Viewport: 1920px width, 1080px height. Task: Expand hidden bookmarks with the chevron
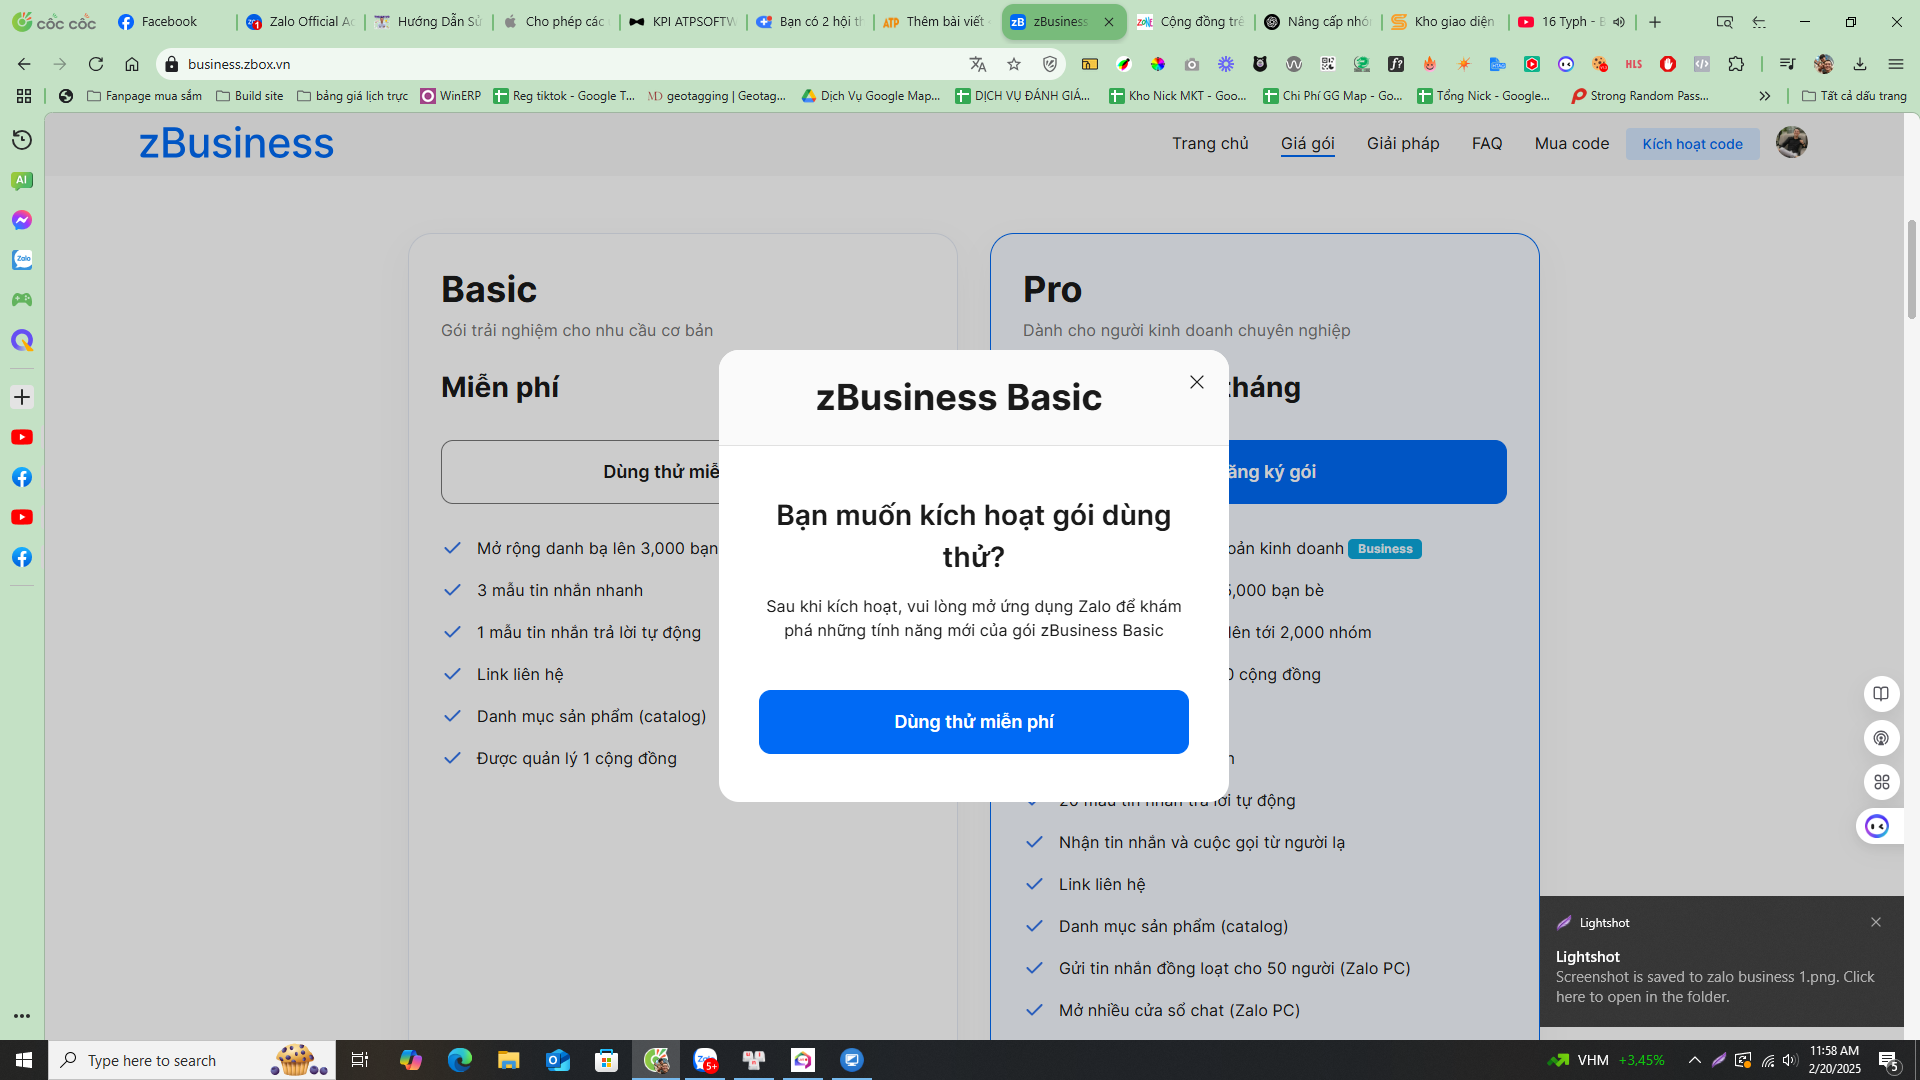click(x=1765, y=96)
